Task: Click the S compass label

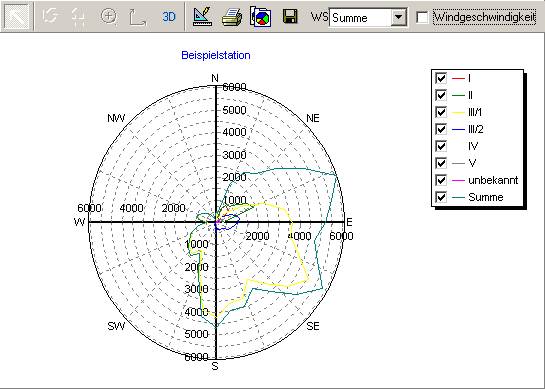Action: (x=215, y=366)
